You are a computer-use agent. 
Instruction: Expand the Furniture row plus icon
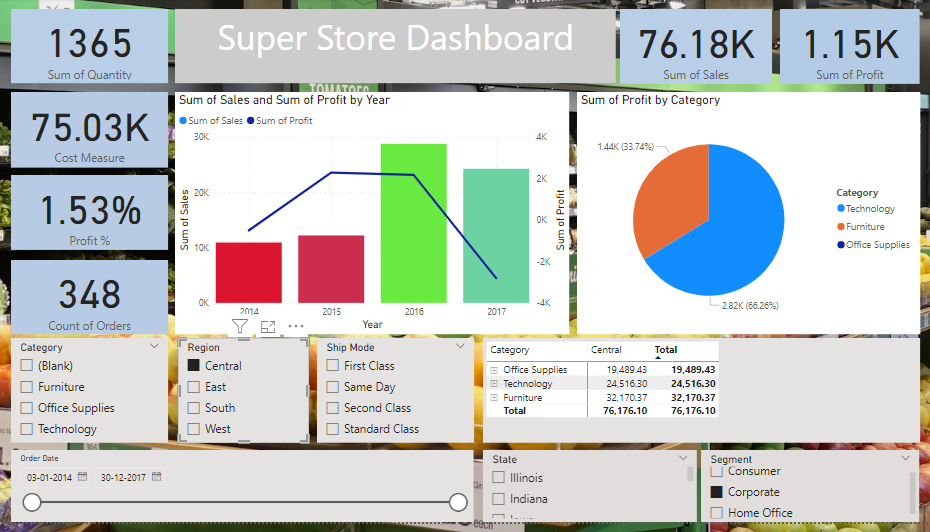[x=494, y=398]
